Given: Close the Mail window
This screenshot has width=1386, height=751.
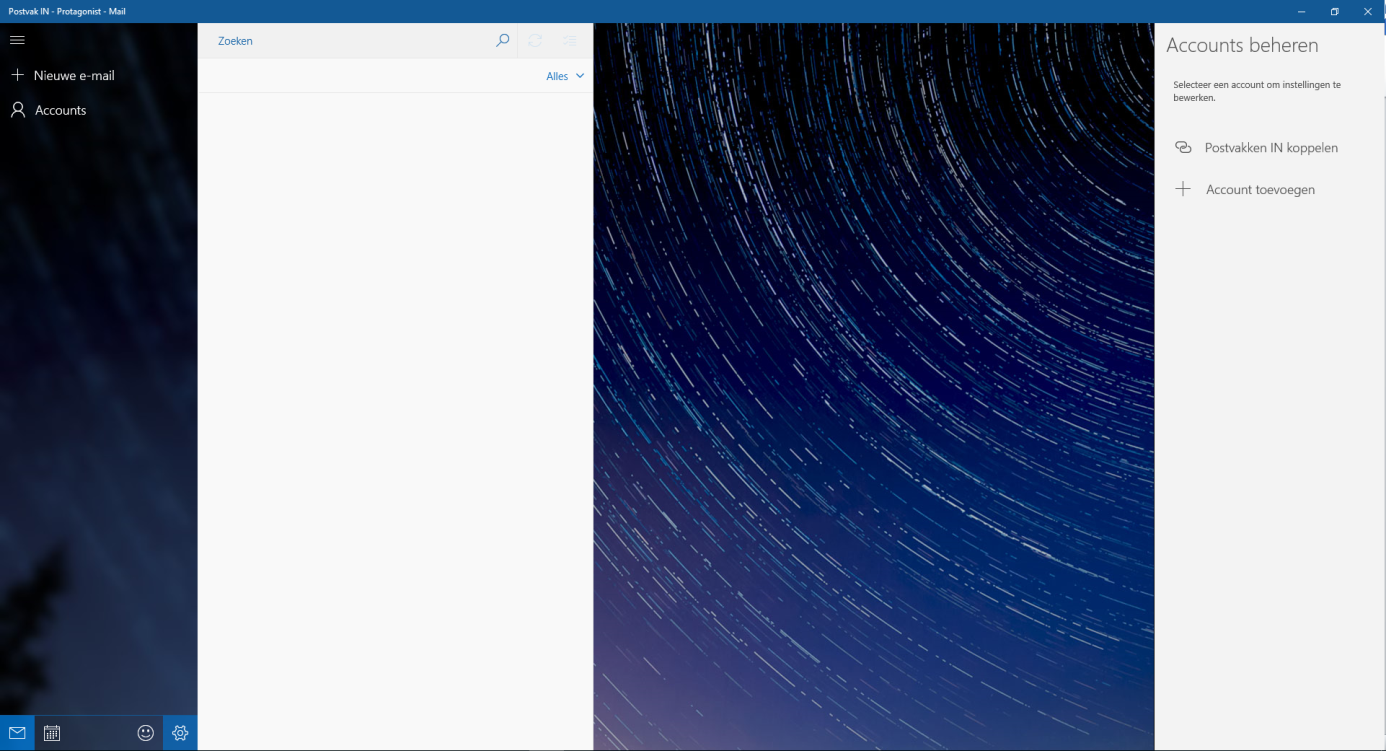Looking at the screenshot, I should click(x=1368, y=11).
